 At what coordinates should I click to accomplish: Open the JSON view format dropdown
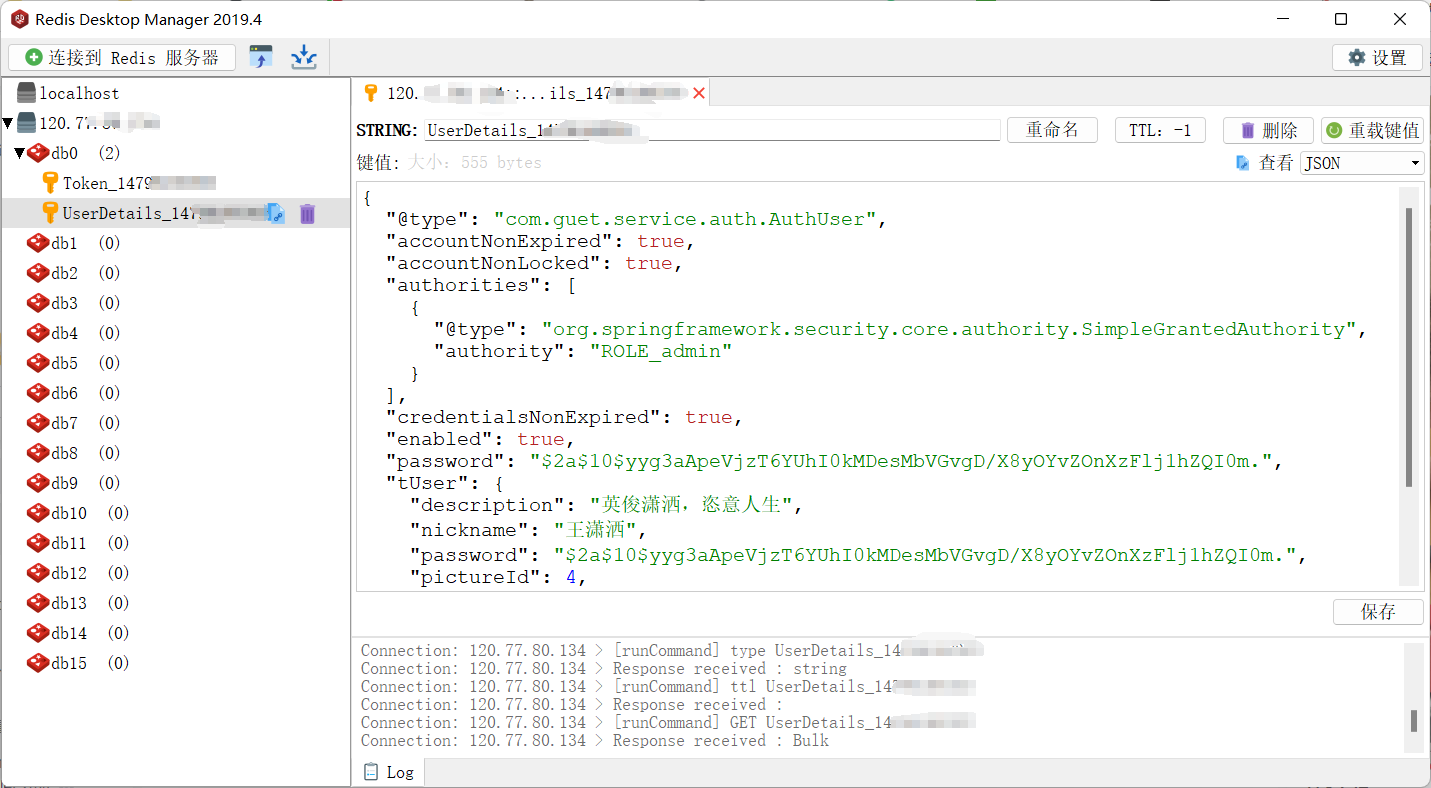(1362, 163)
